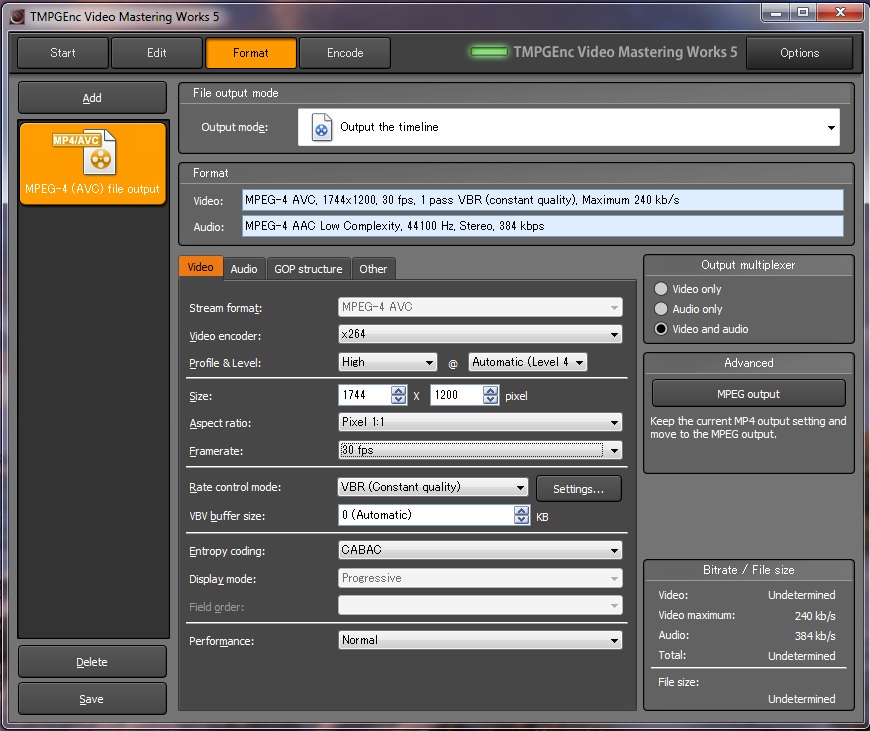Open the Performance Normal dropdown
The width and height of the screenshot is (870, 731).
480,640
